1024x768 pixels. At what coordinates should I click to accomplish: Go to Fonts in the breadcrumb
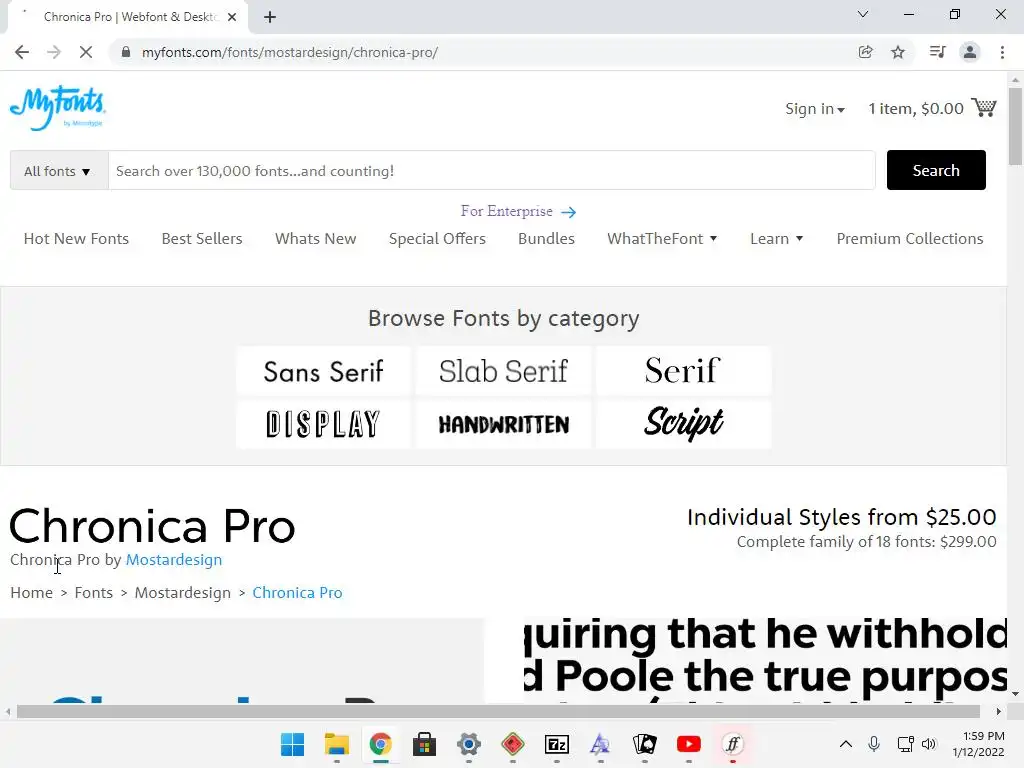(x=93, y=592)
